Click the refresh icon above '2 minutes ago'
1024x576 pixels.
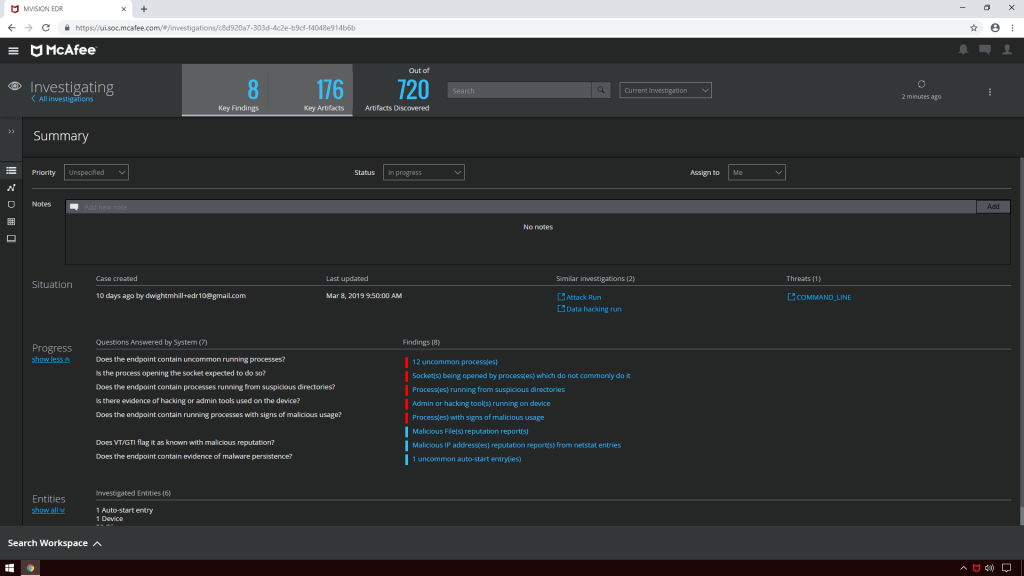coord(921,84)
